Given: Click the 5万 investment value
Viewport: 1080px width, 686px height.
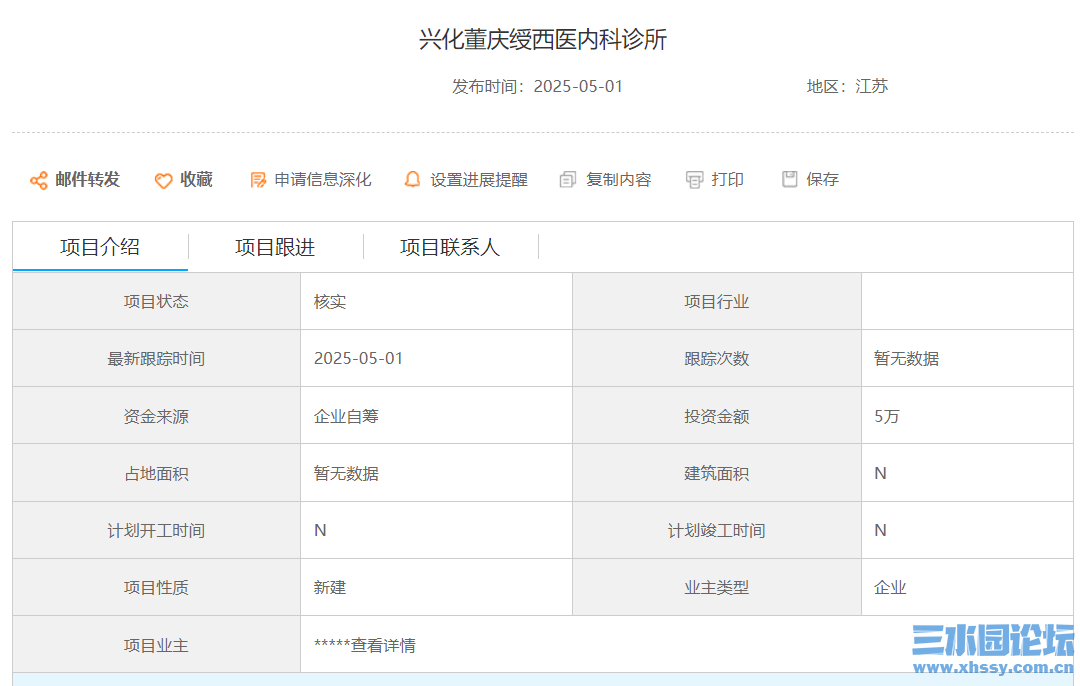Looking at the screenshot, I should click(887, 416).
